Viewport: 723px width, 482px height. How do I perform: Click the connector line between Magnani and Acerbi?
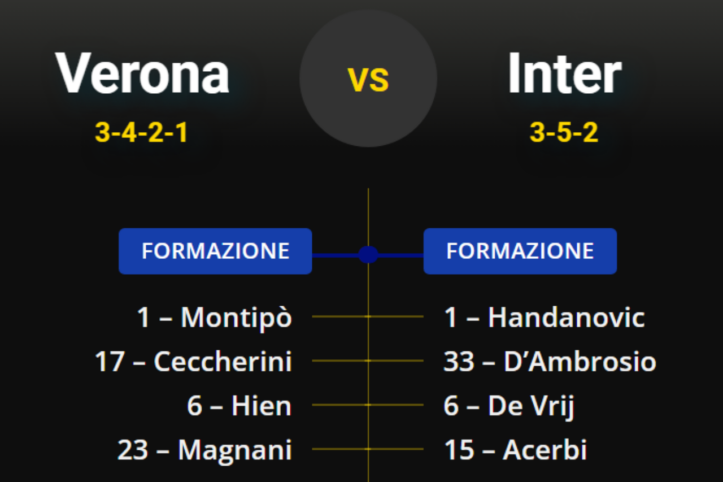point(340,449)
